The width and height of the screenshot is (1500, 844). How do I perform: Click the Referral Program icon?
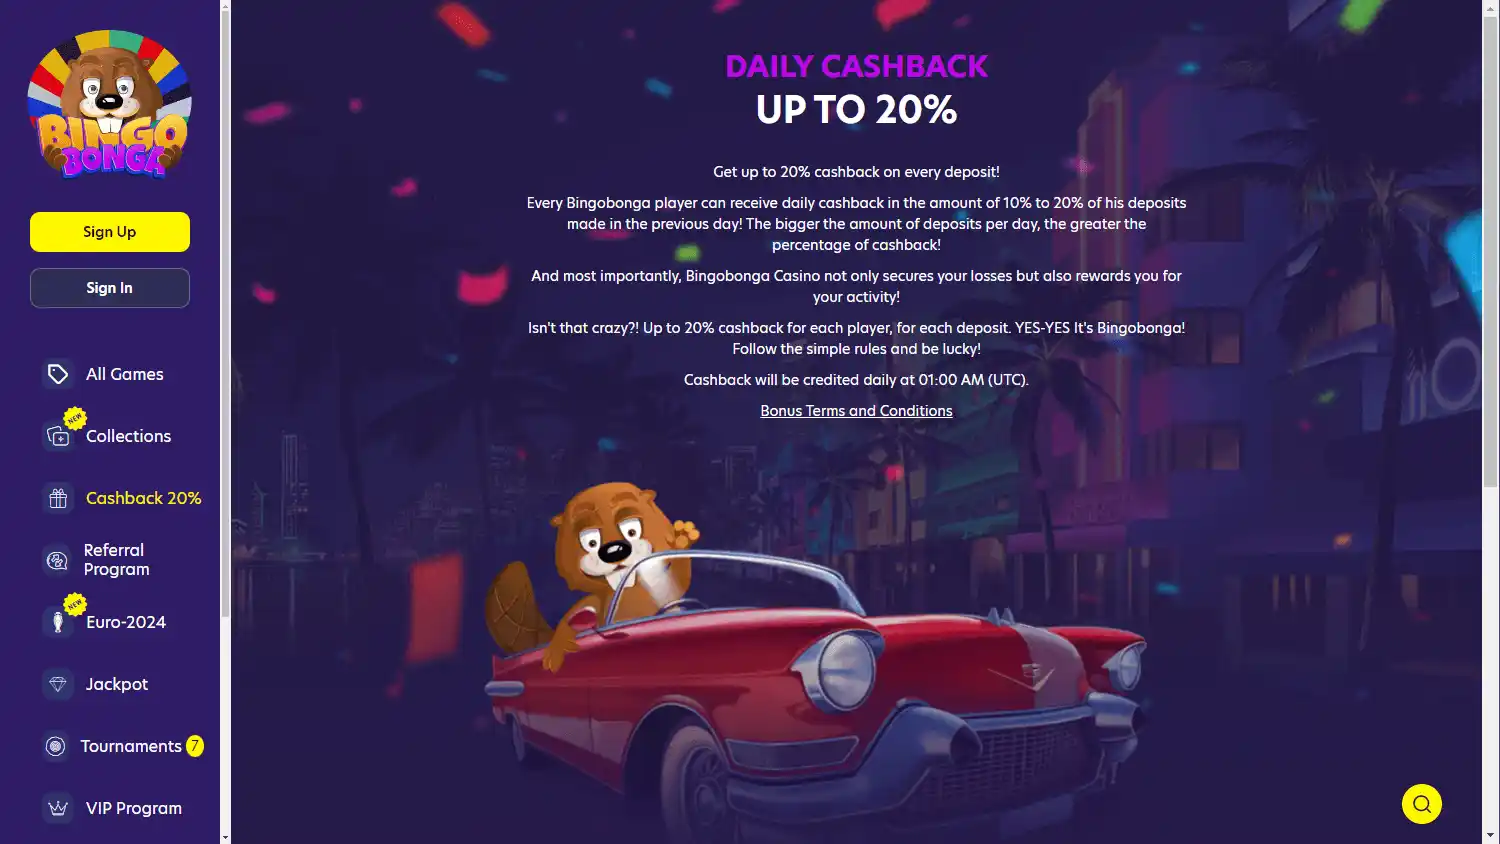[x=58, y=560]
